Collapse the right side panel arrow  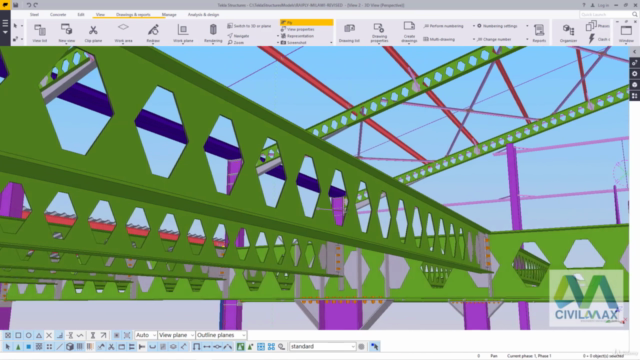635,52
